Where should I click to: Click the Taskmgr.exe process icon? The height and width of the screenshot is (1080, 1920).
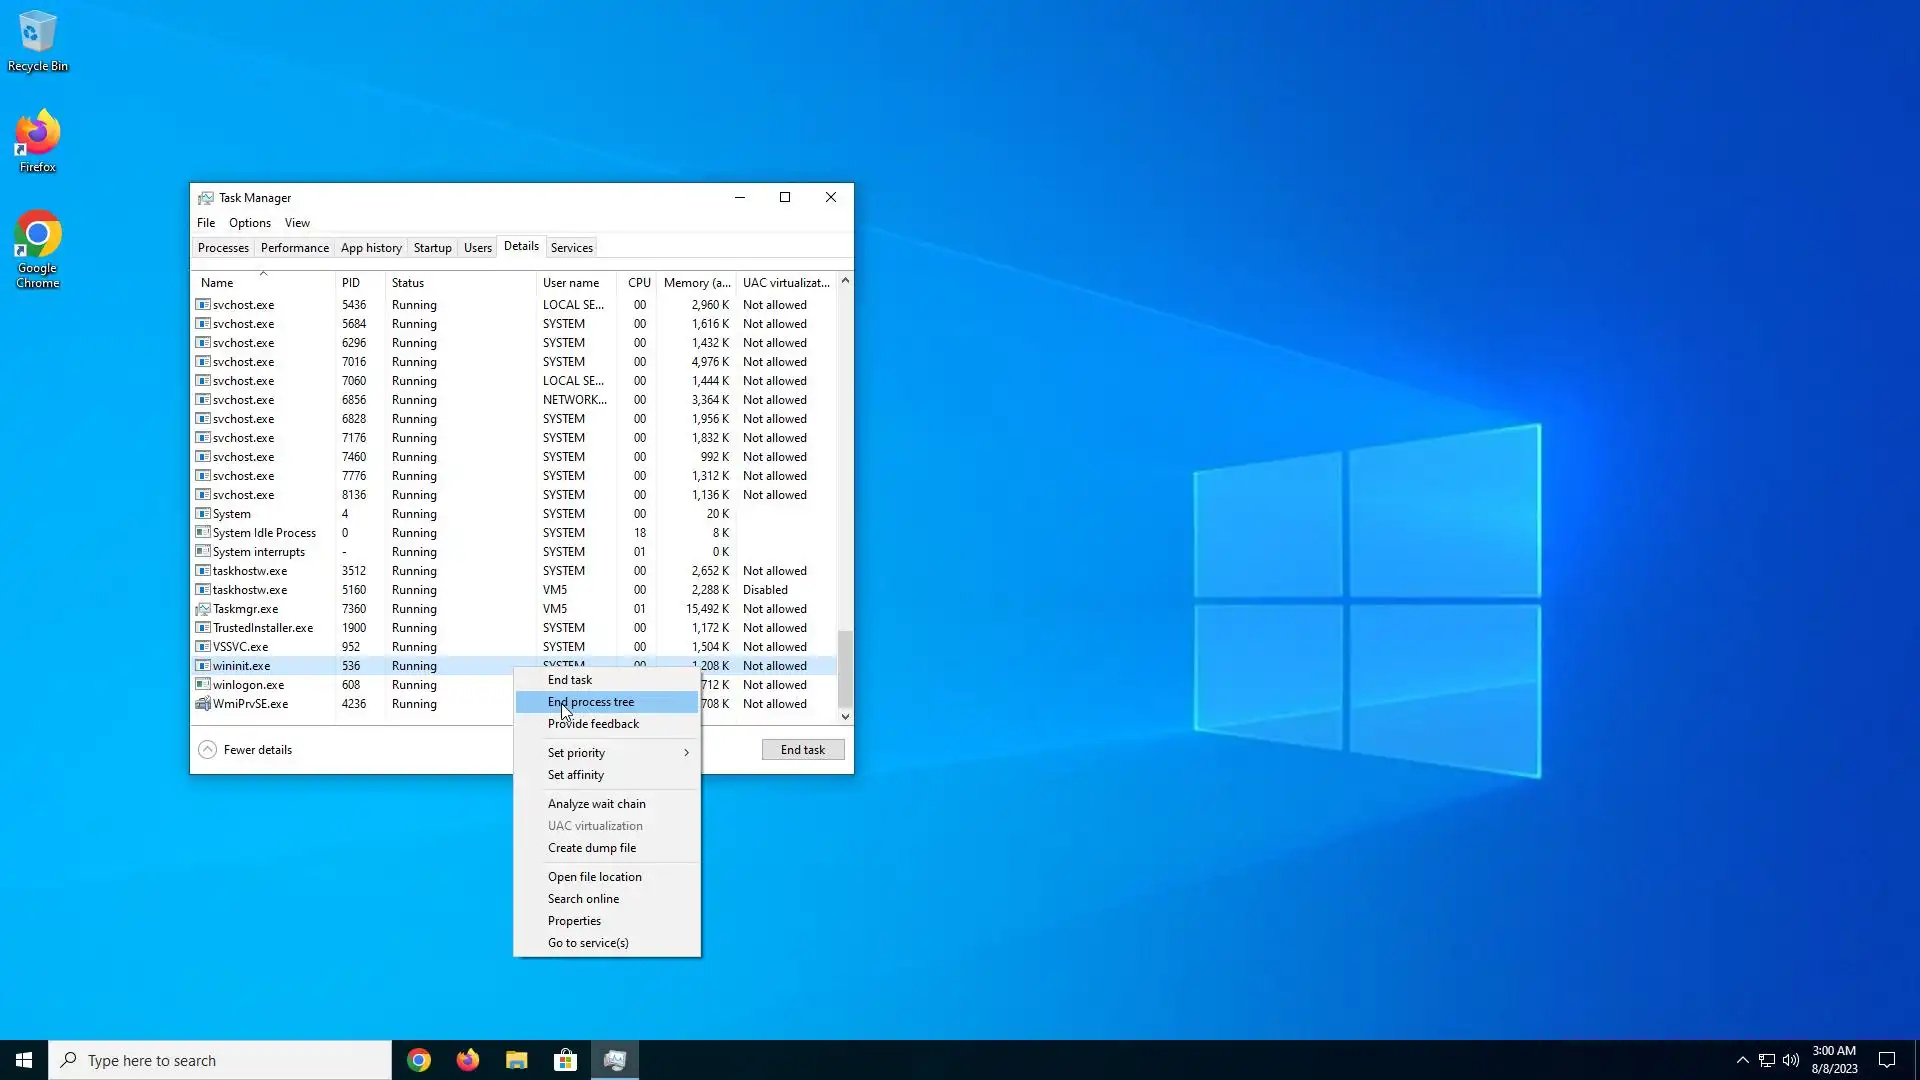pos(203,609)
